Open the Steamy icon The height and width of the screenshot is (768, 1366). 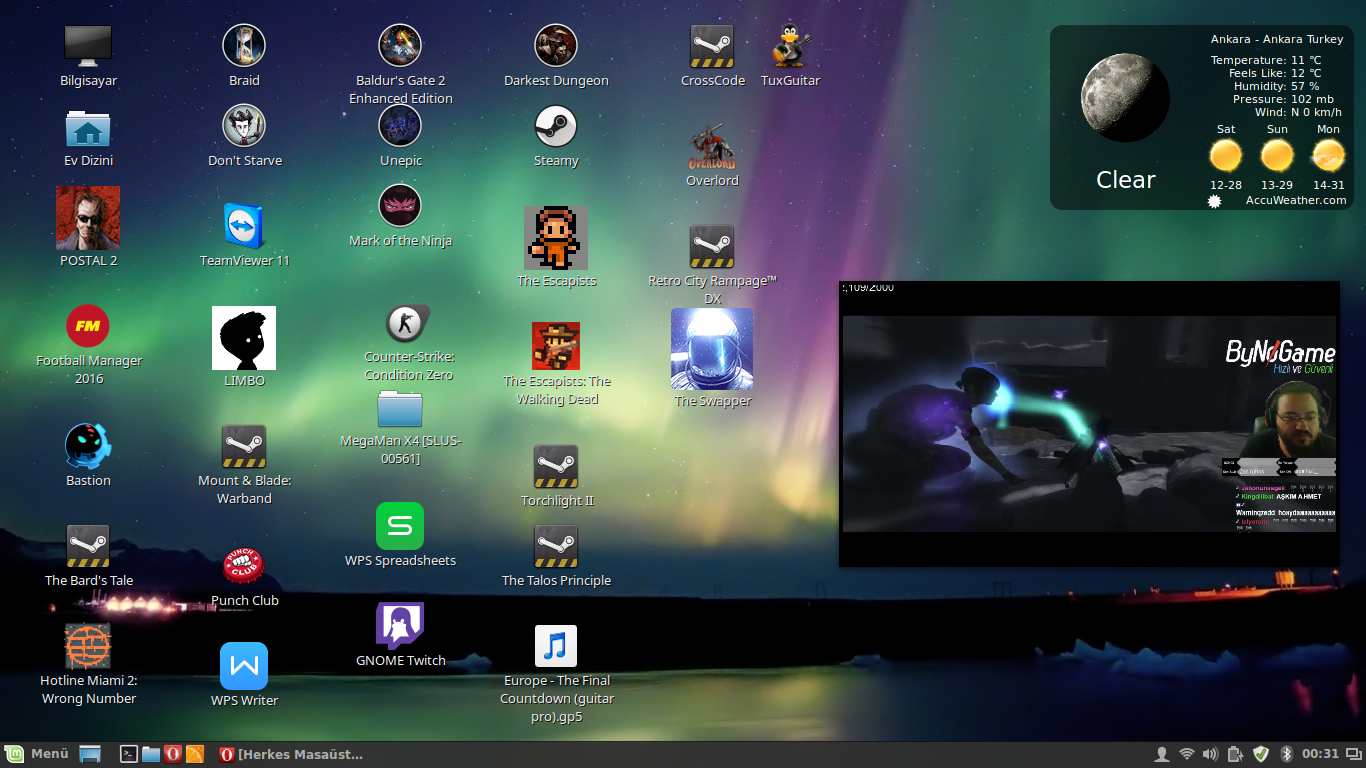556,126
